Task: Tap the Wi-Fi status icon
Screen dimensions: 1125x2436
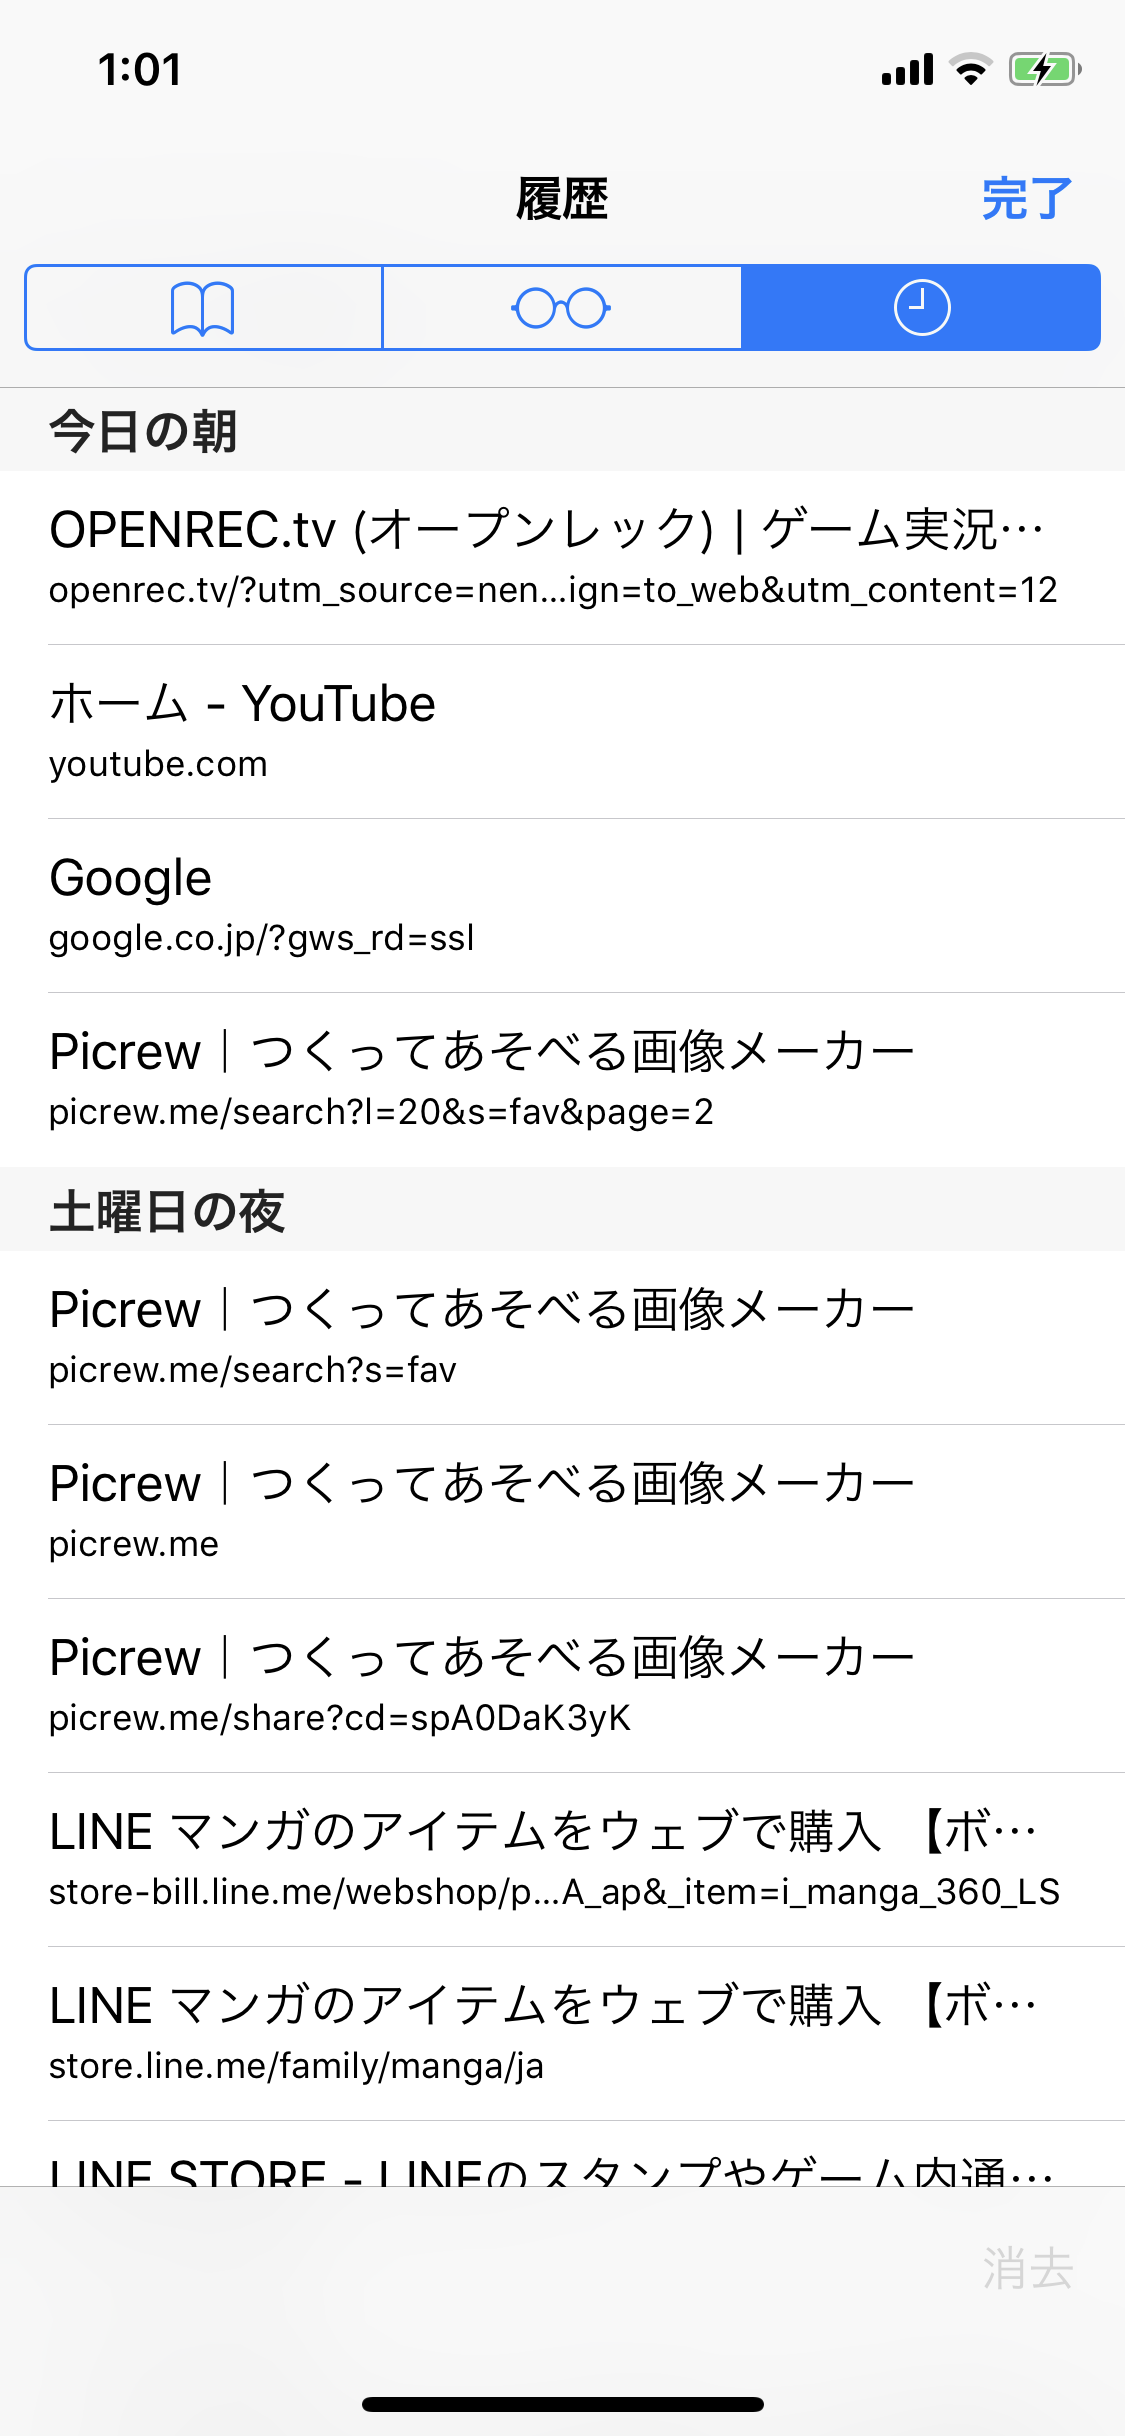Action: [970, 70]
